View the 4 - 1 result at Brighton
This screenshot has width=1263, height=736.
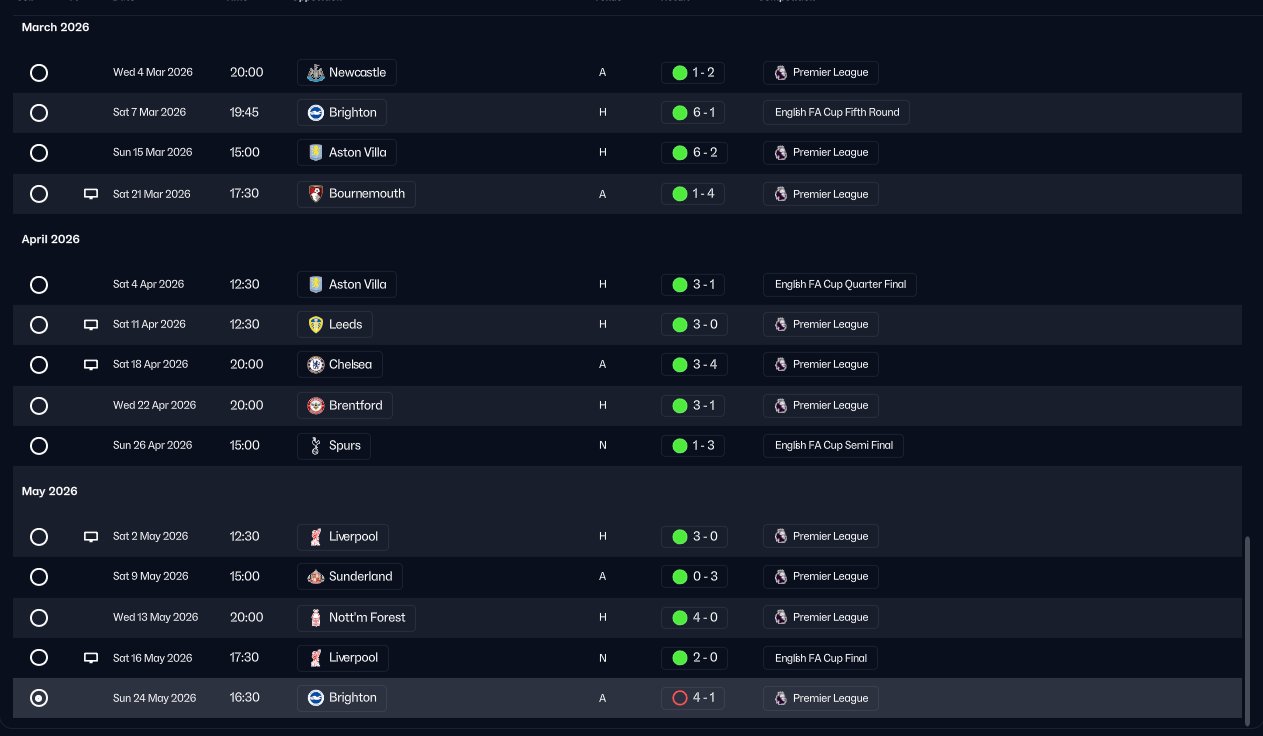coord(693,698)
